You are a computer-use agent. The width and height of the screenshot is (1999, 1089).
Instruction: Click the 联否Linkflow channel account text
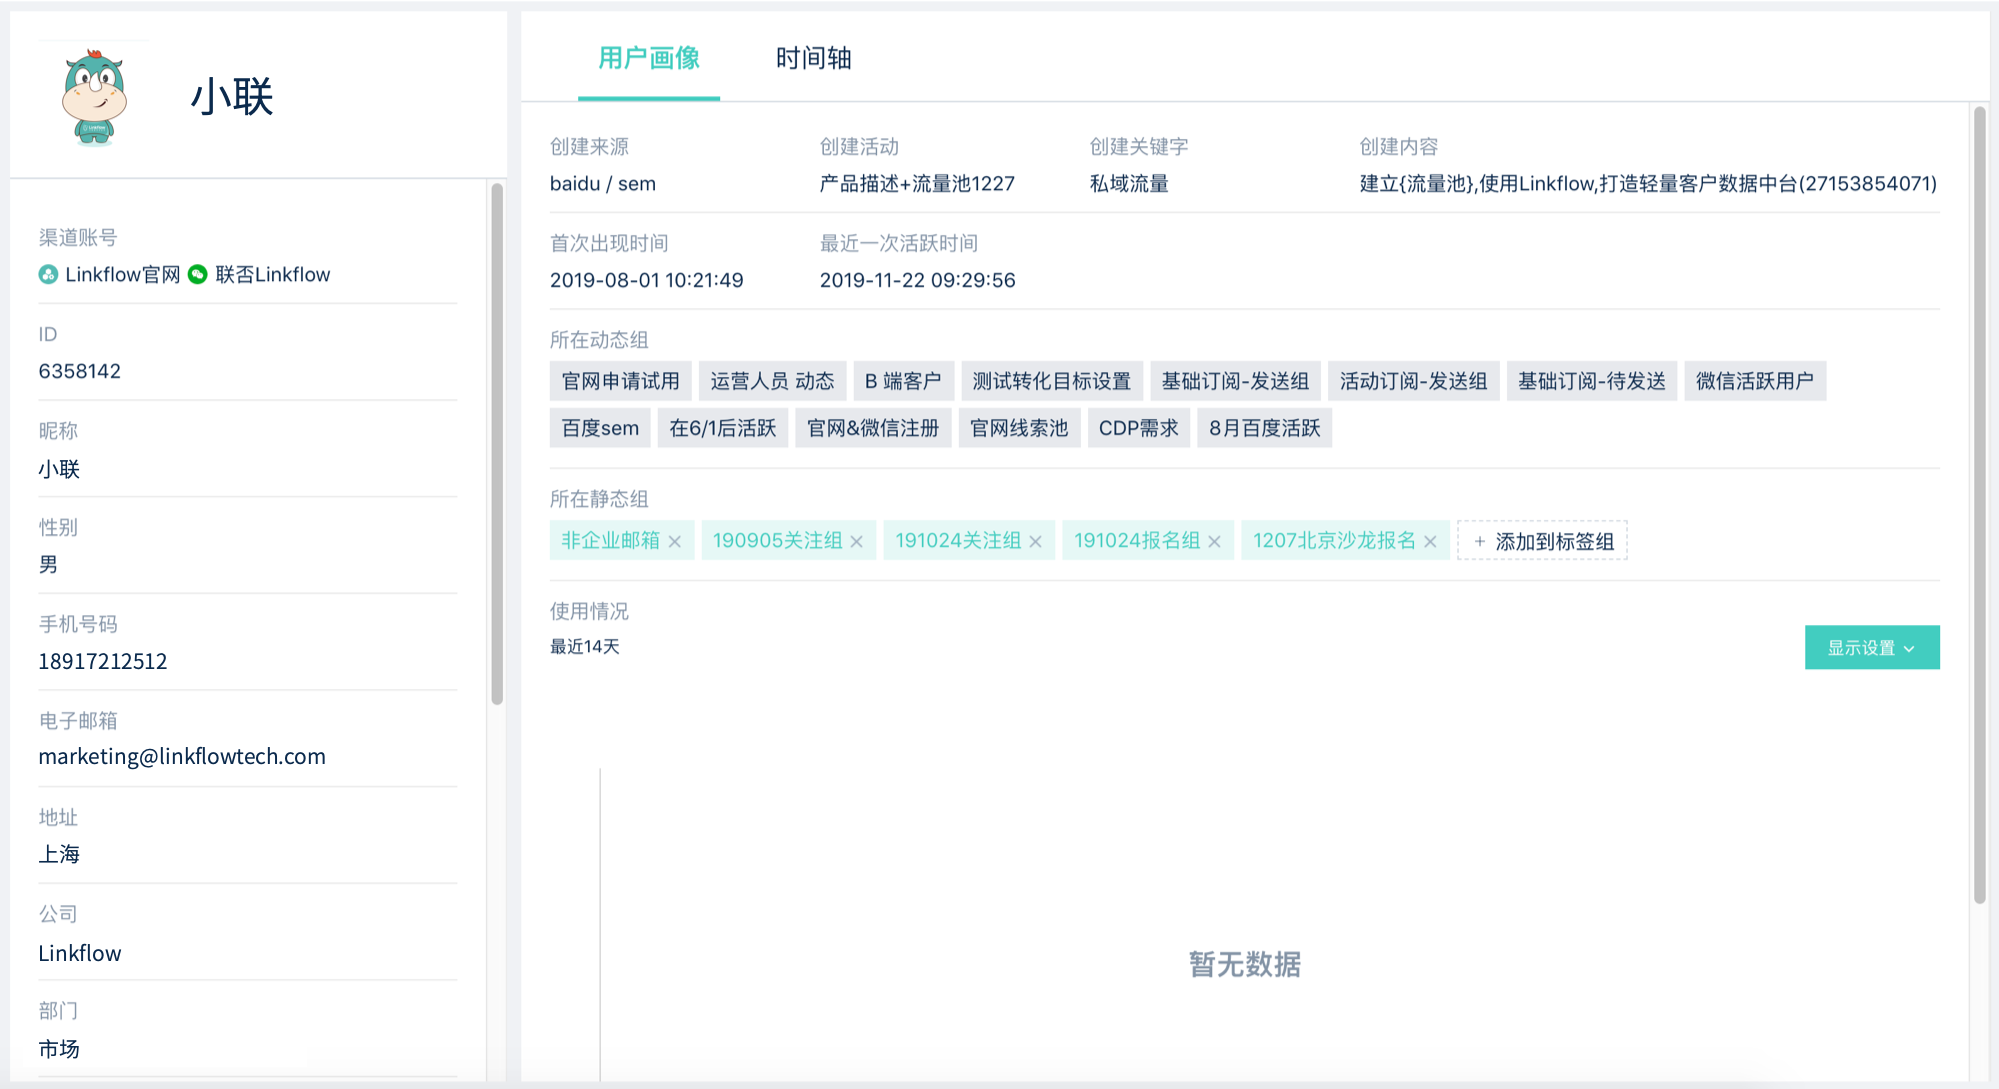pyautogui.click(x=272, y=274)
